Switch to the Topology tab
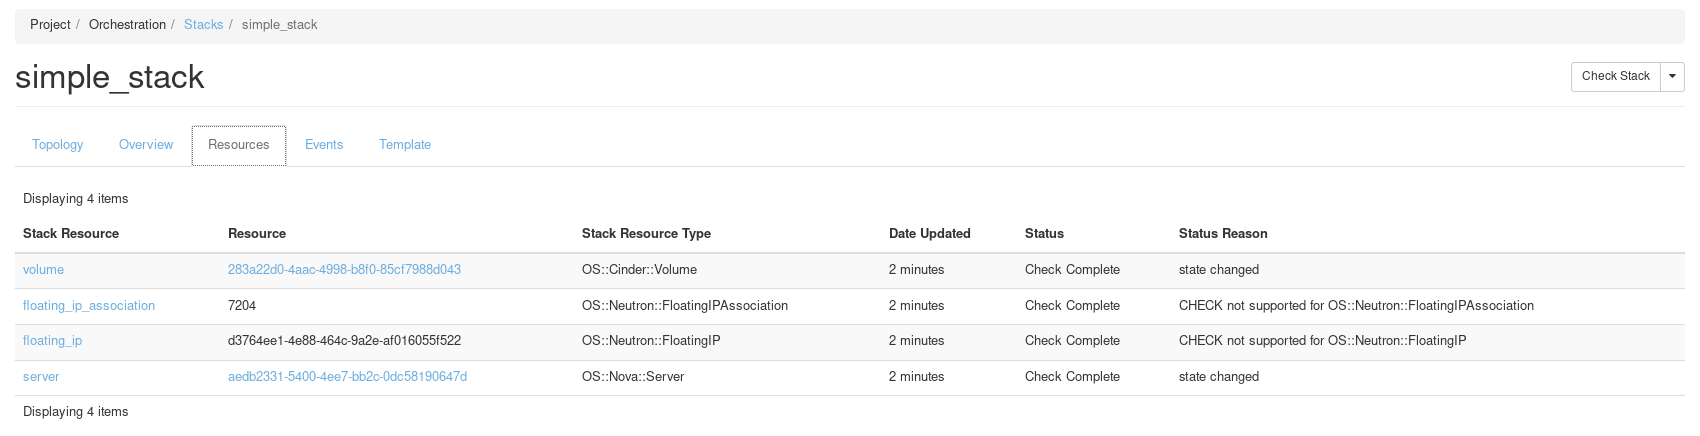The height and width of the screenshot is (436, 1700). click(58, 145)
